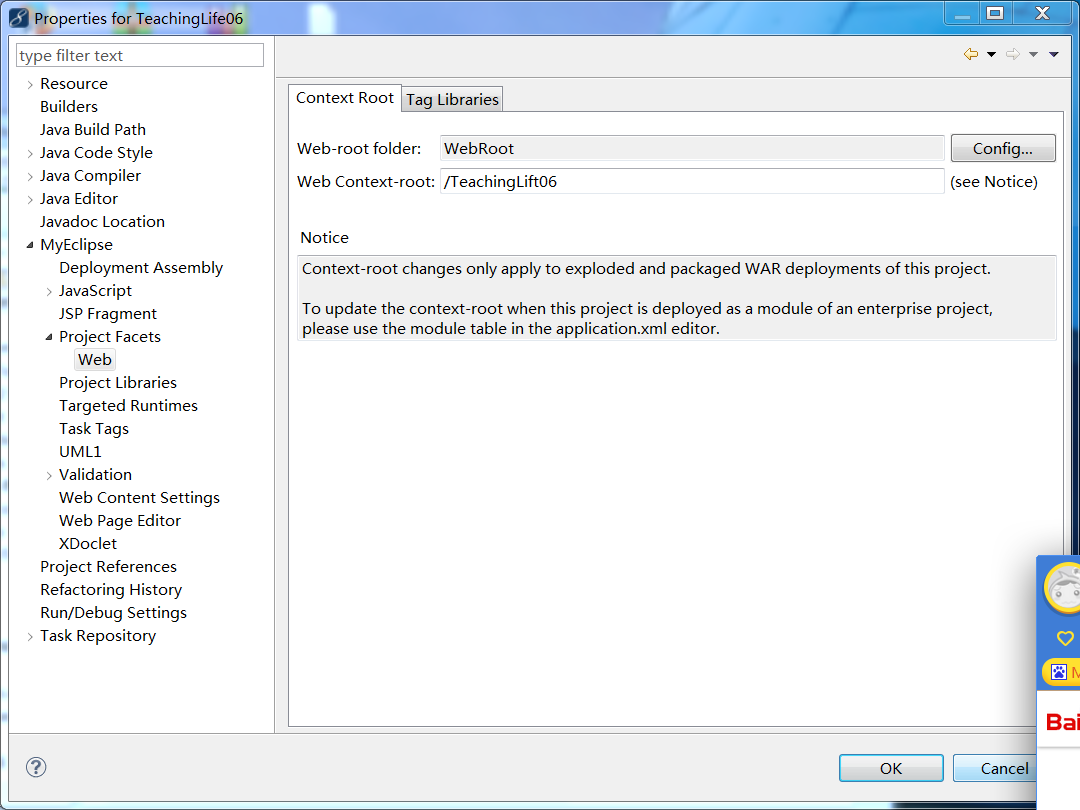
Task: Select the Validation label
Action: pos(95,475)
